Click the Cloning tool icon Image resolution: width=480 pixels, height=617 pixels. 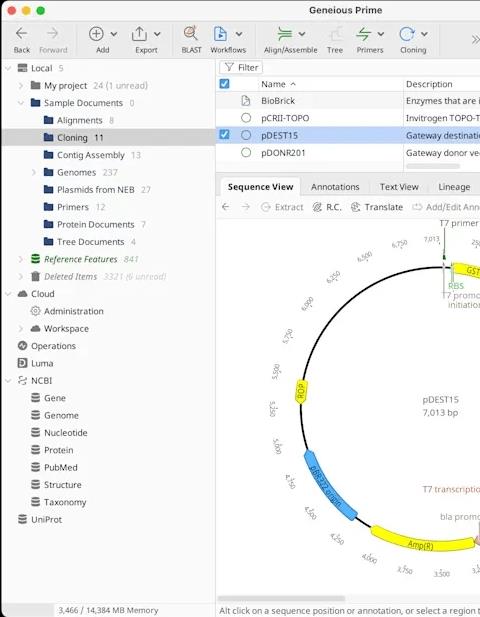(x=407, y=34)
